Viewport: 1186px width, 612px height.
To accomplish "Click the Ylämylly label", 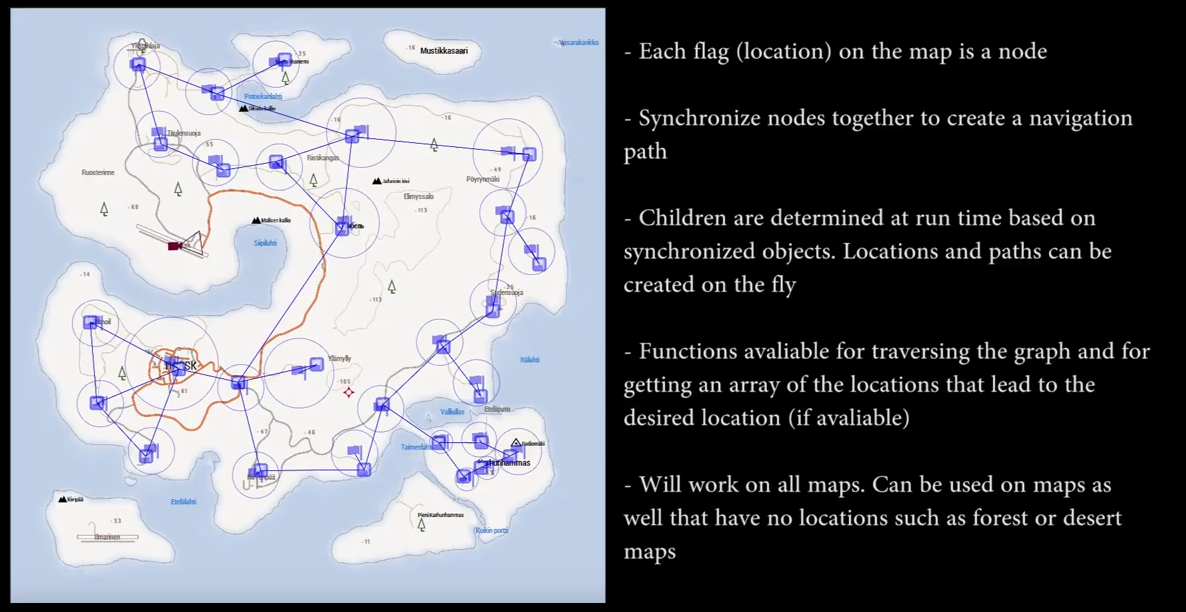I will tap(341, 359).
